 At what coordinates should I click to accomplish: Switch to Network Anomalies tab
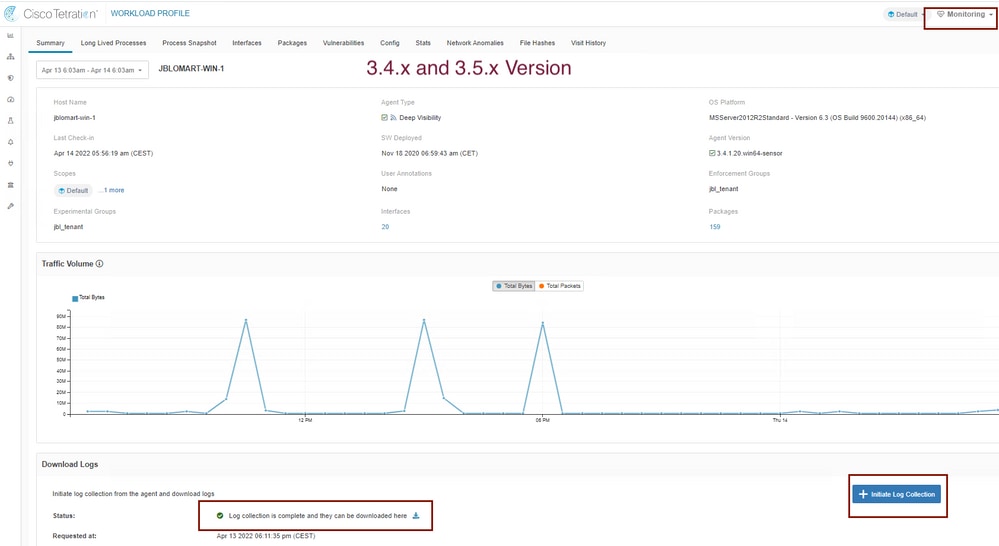(x=475, y=43)
